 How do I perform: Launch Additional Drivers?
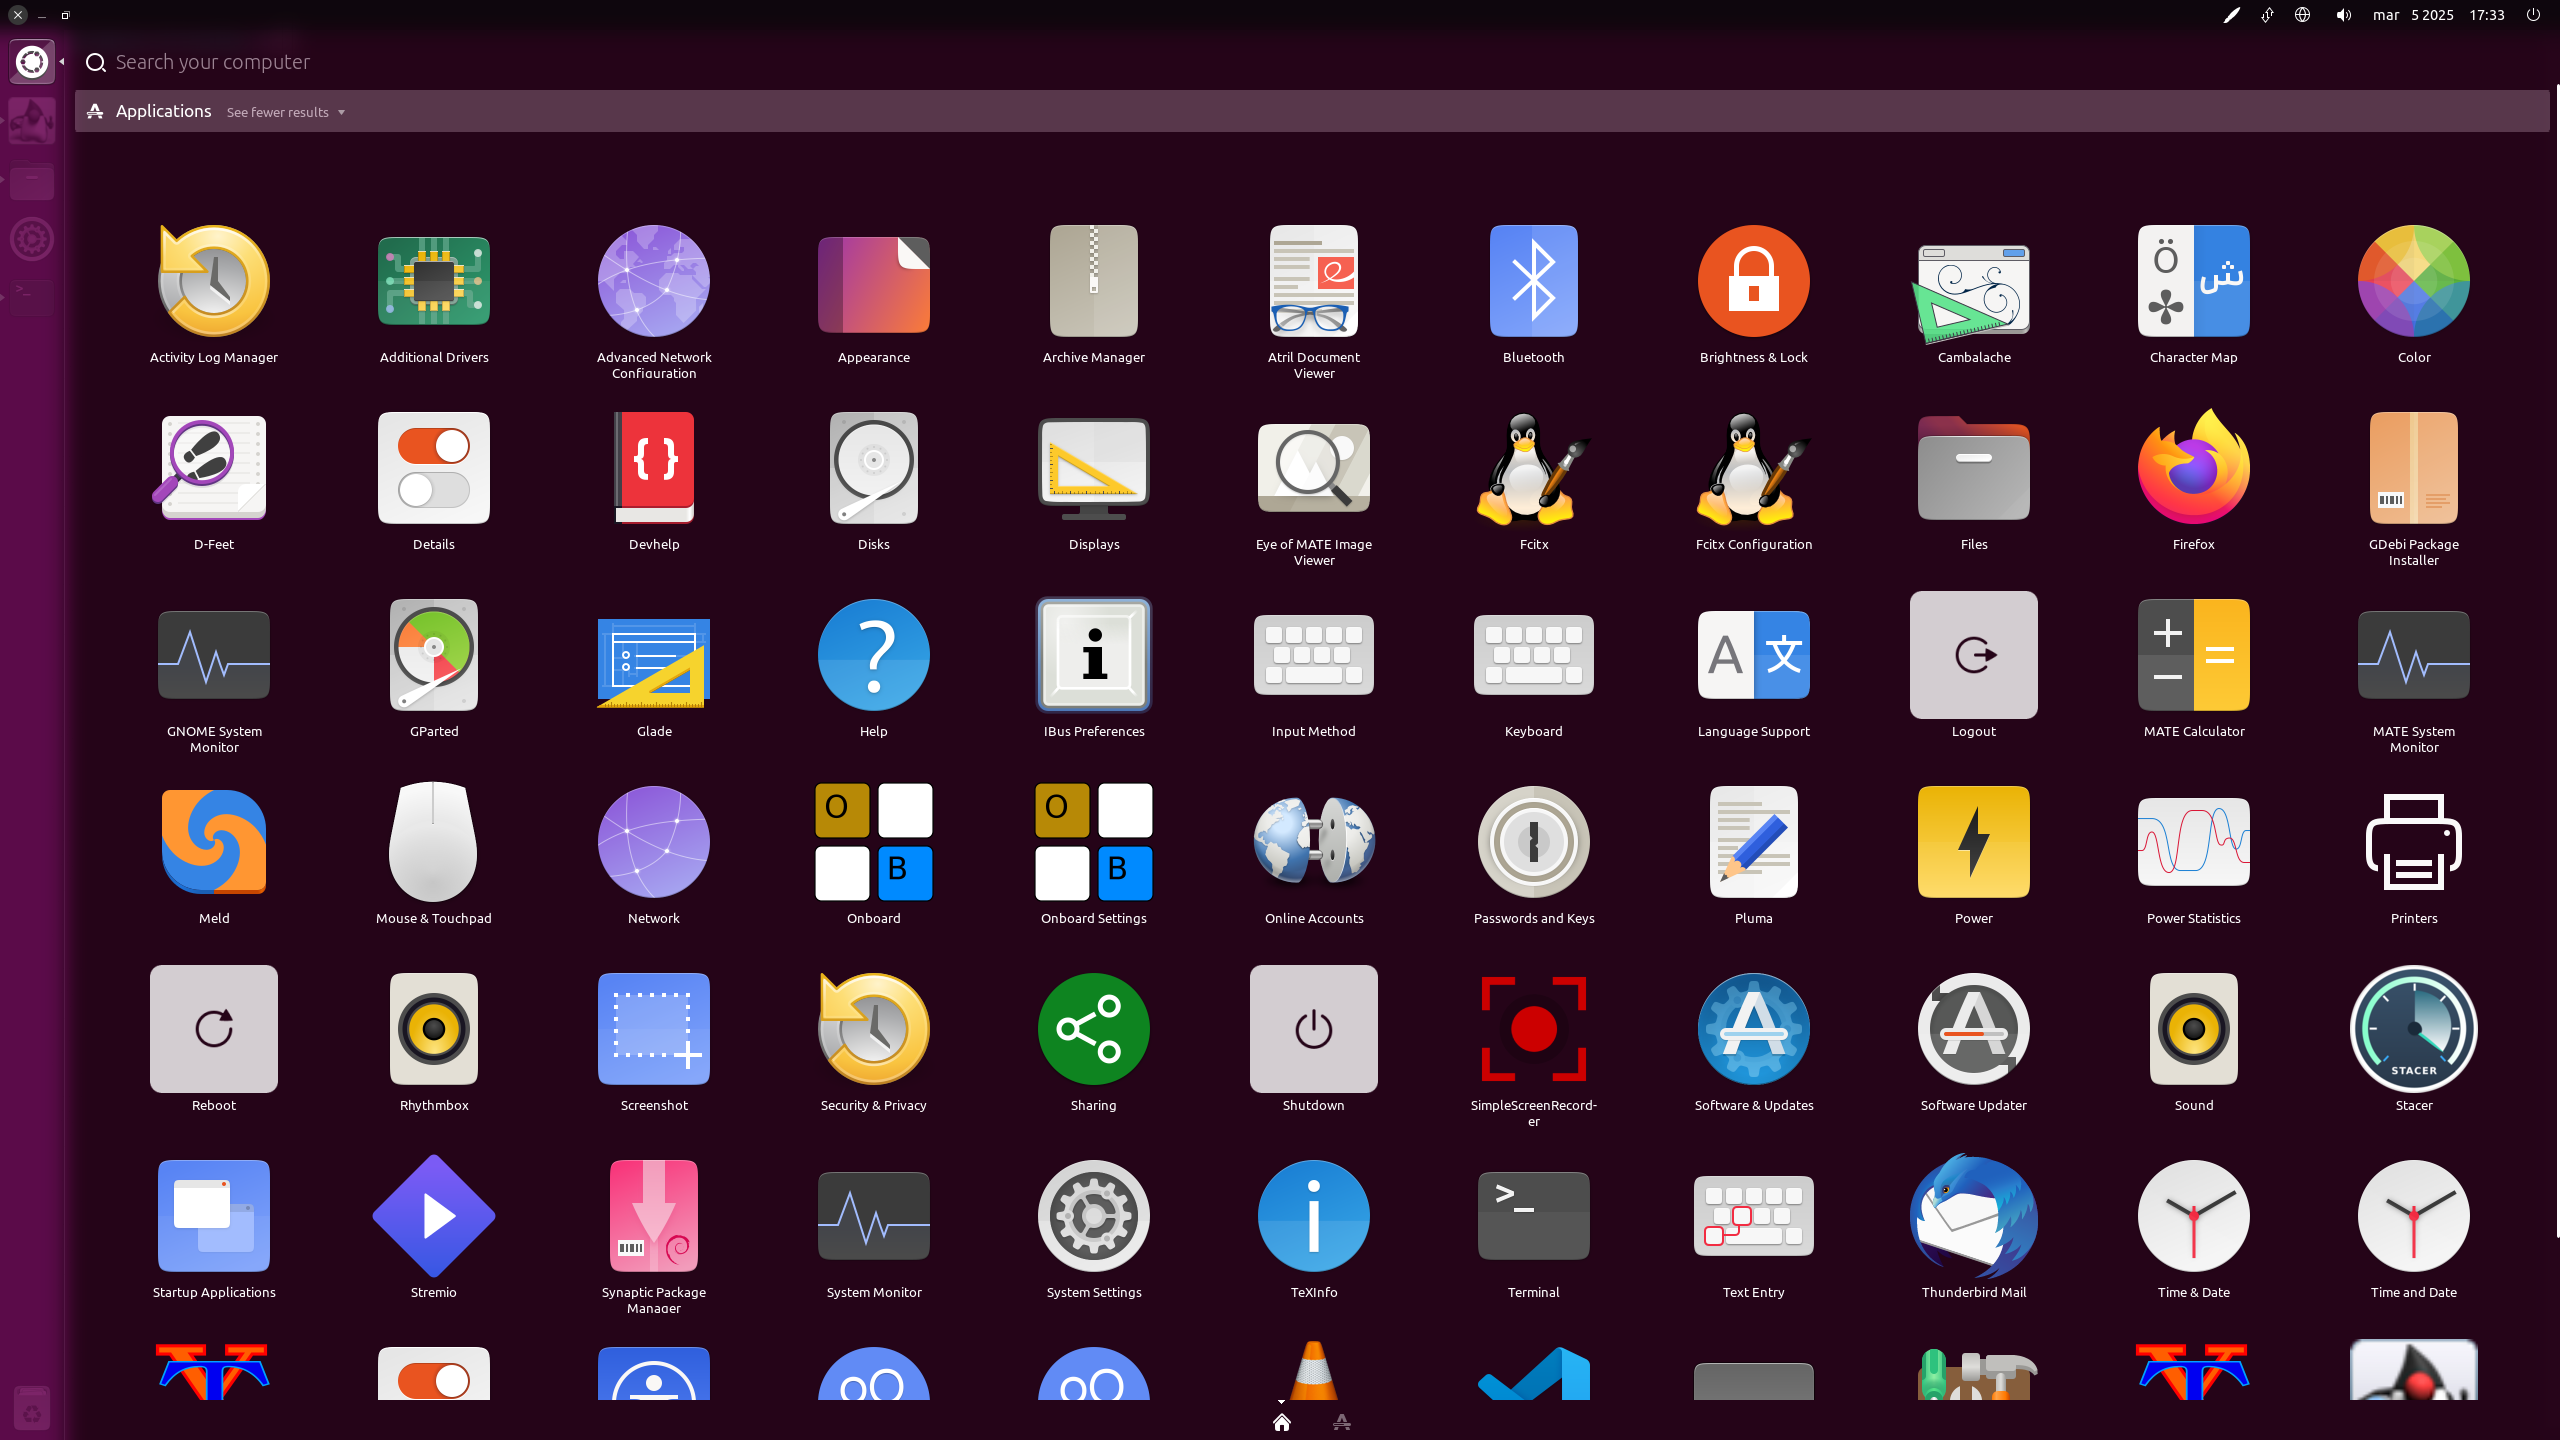(433, 281)
